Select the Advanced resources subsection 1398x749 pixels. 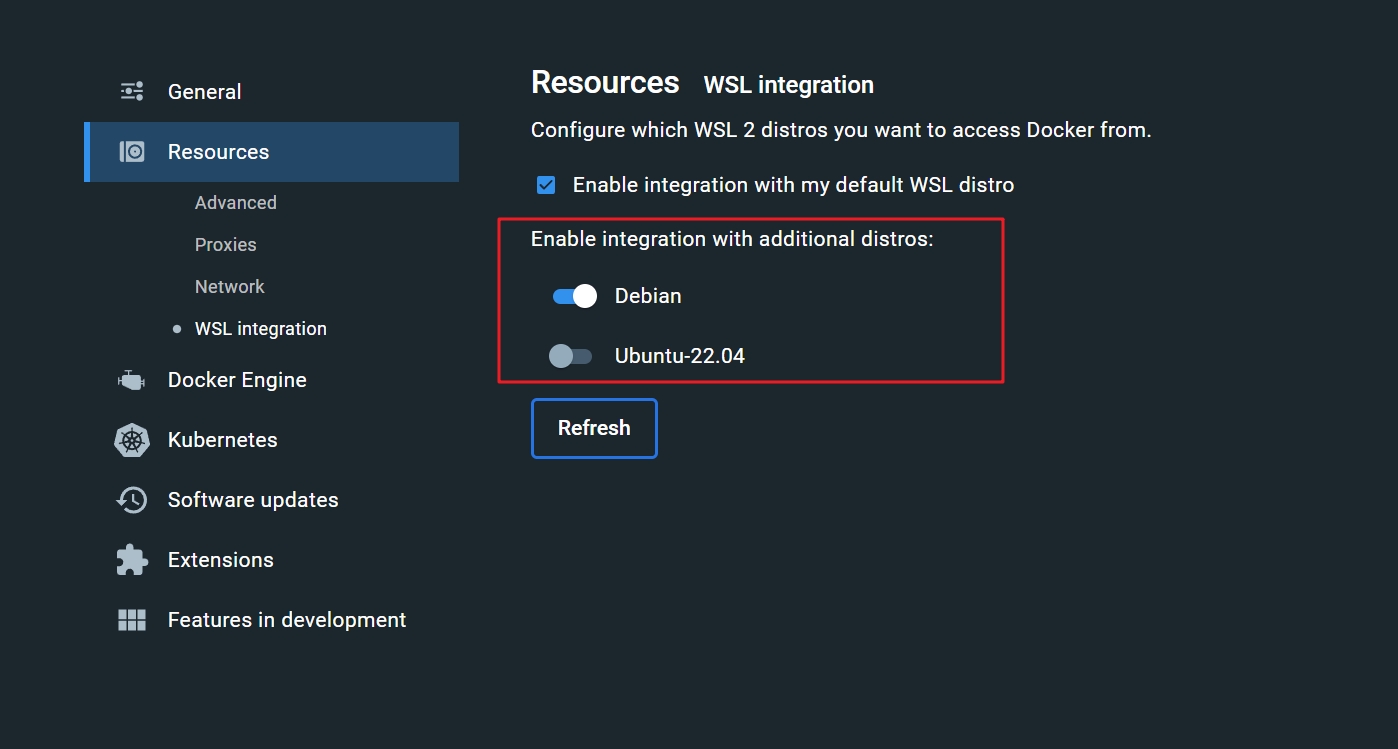(x=236, y=203)
